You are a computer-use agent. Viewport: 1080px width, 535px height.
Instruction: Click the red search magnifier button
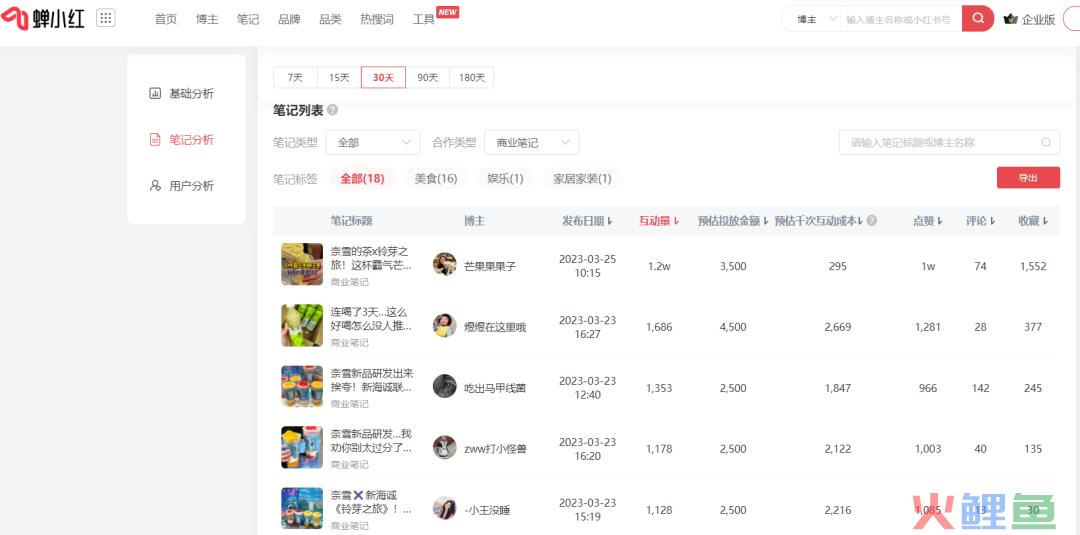click(x=978, y=19)
